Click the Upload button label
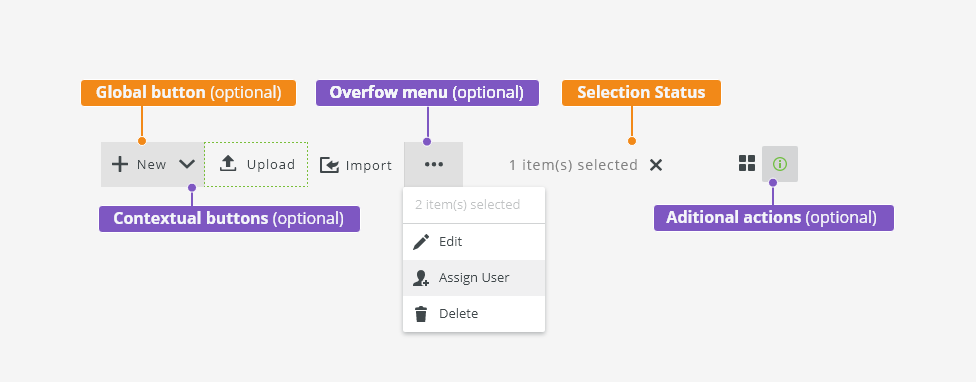This screenshot has height=382, width=976. point(271,164)
